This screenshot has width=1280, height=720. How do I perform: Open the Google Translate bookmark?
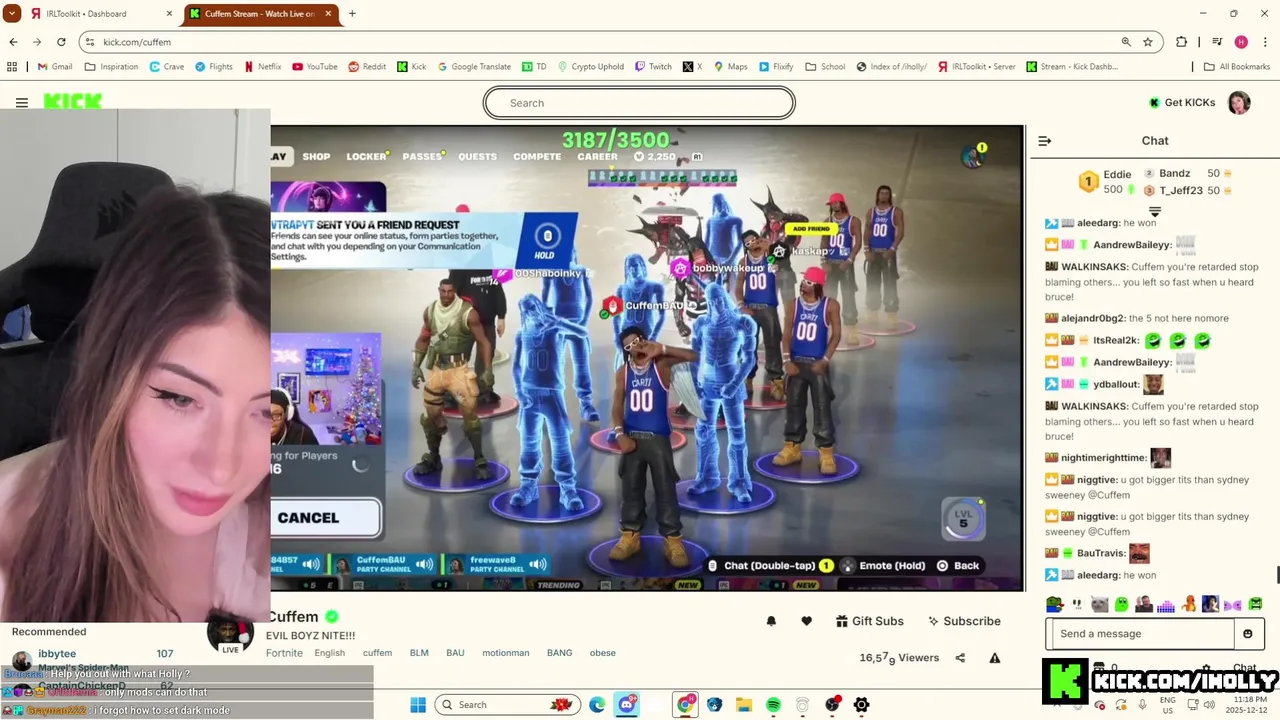[474, 67]
